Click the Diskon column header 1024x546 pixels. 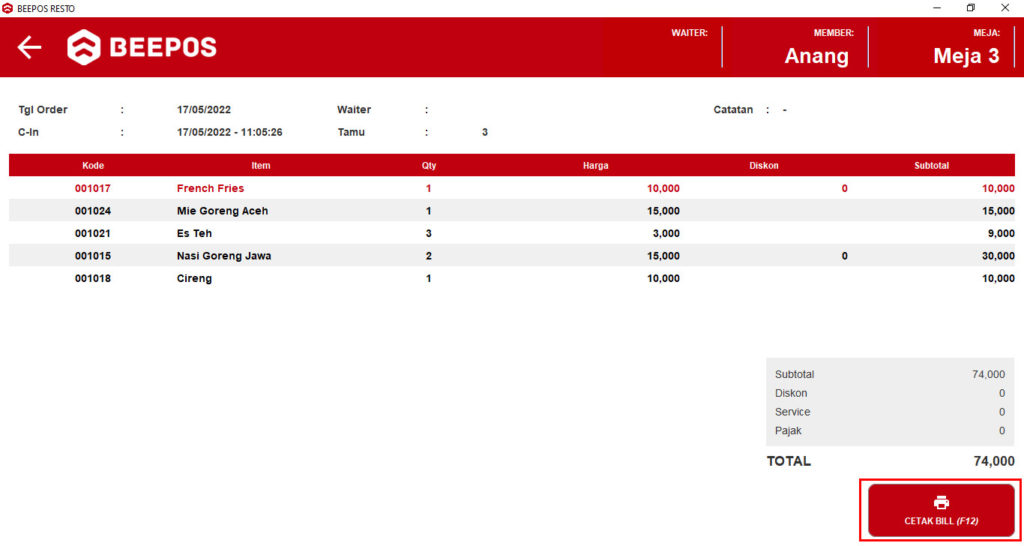click(x=763, y=165)
